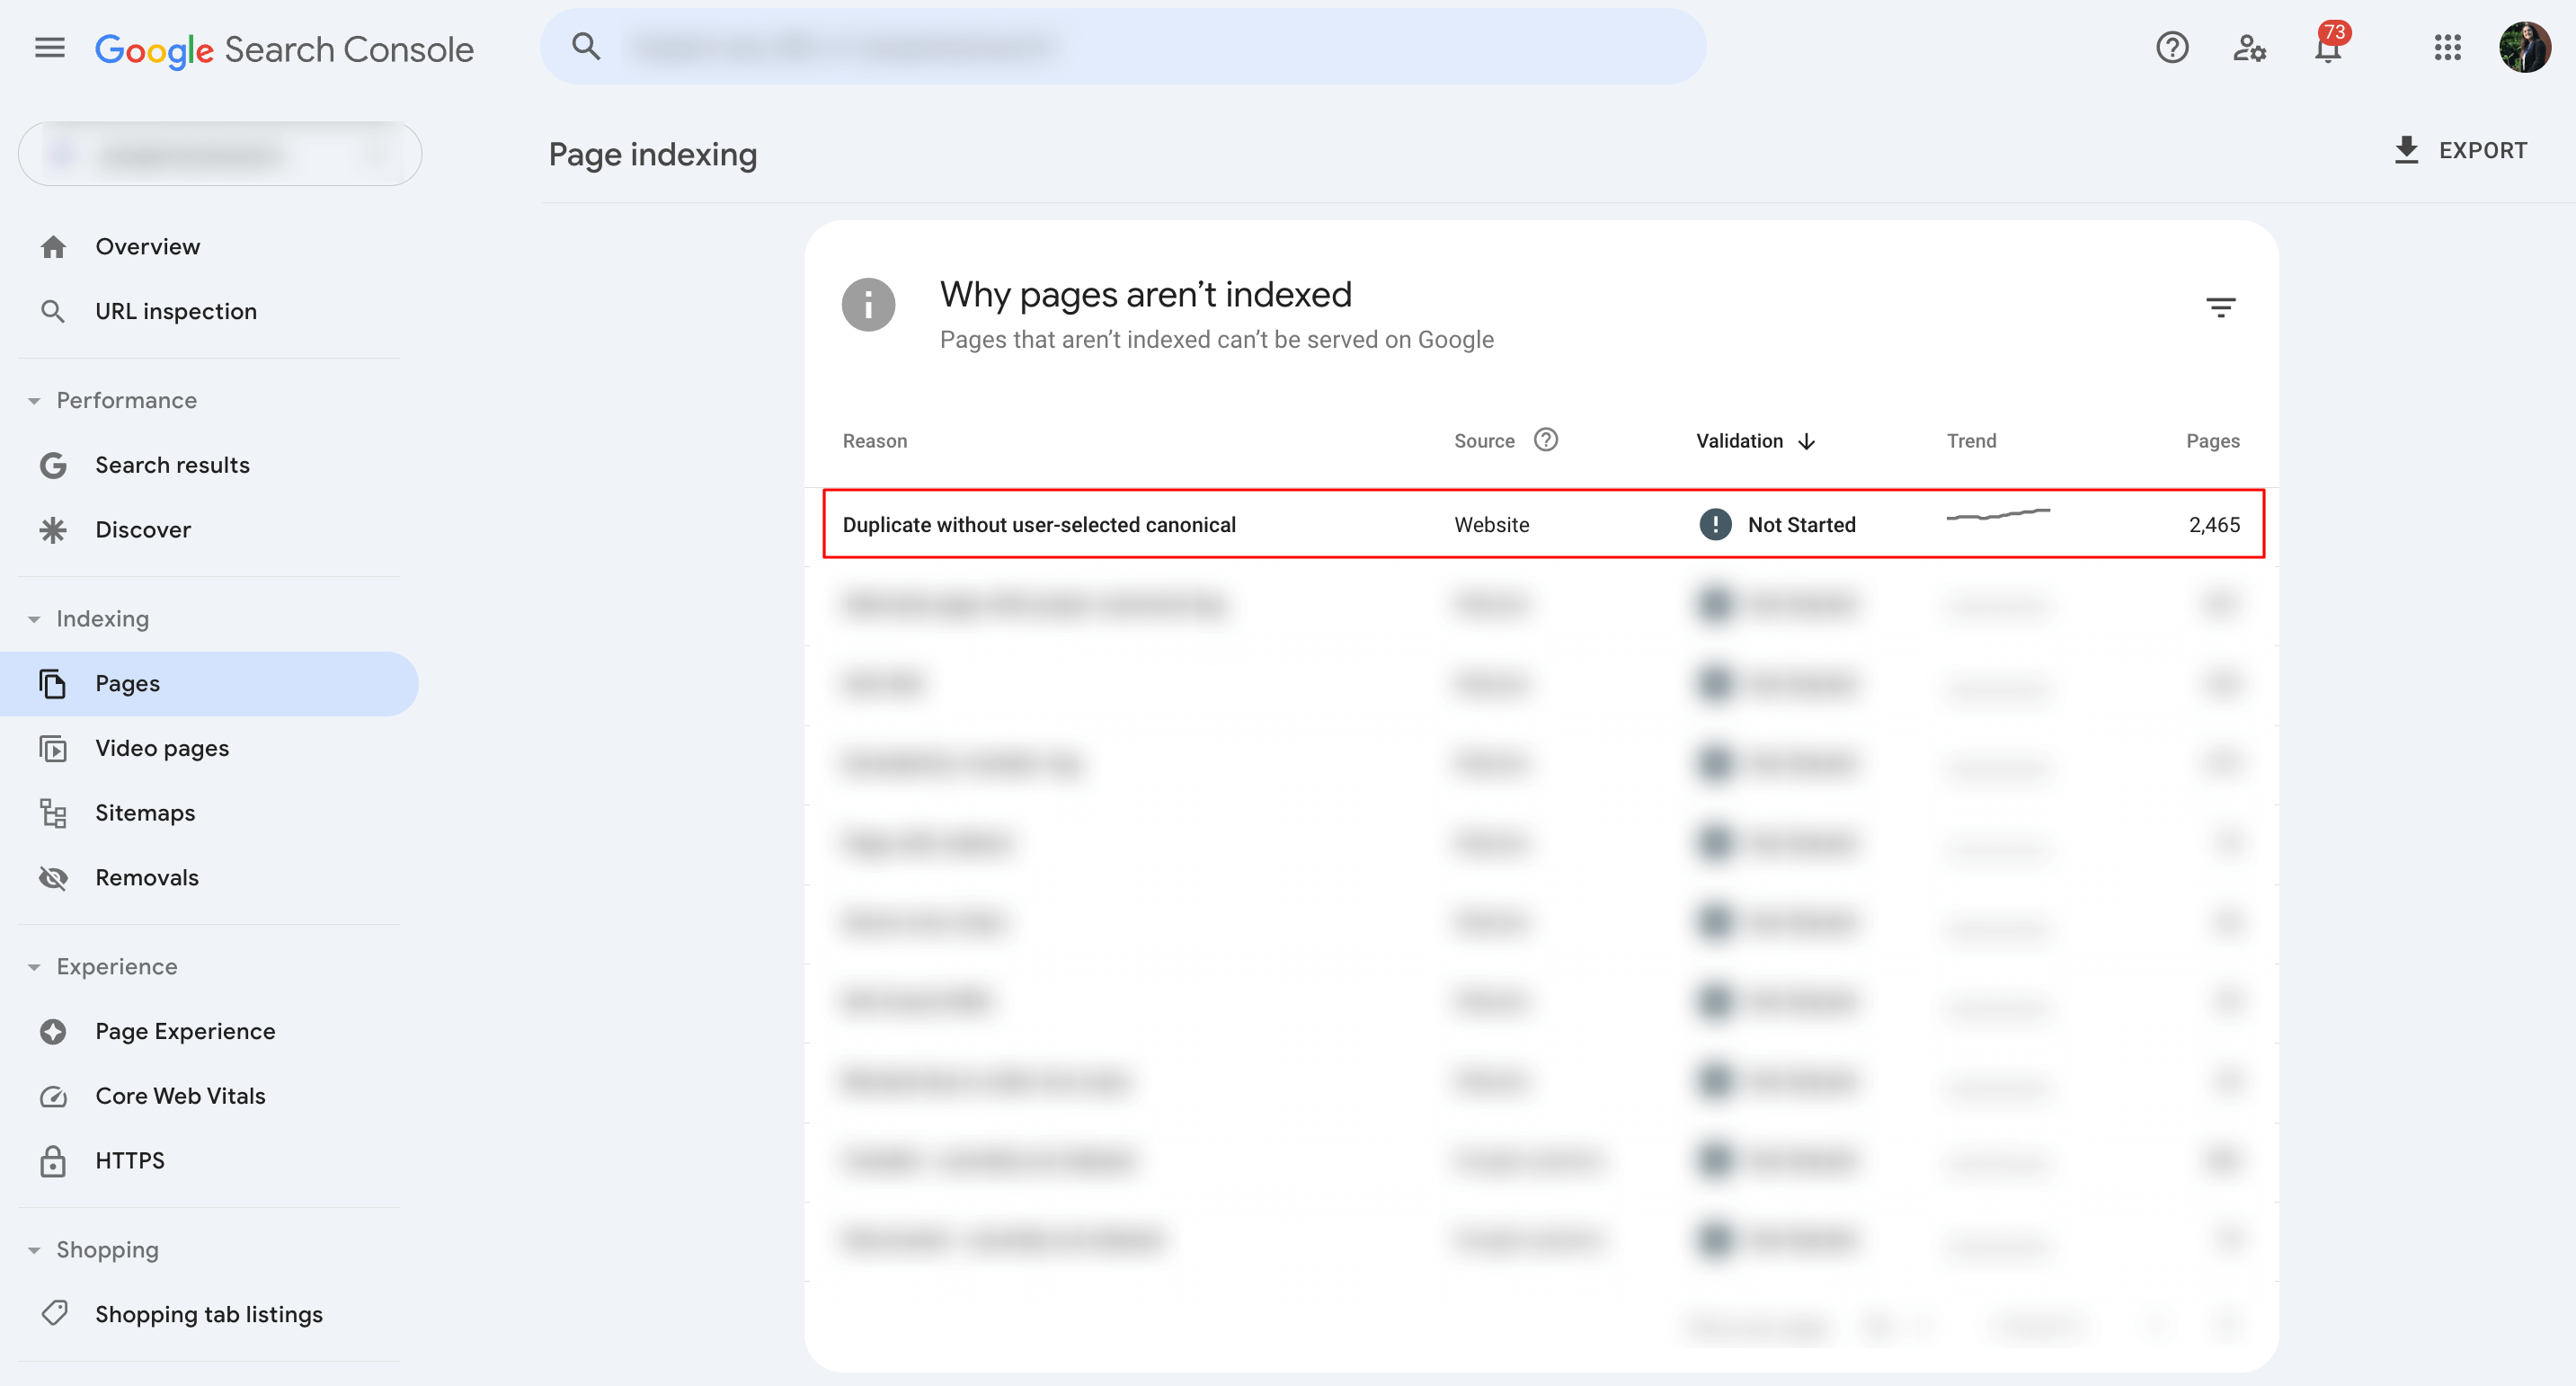This screenshot has width=2576, height=1386.
Task: Click the Pages column header
Action: point(2212,441)
